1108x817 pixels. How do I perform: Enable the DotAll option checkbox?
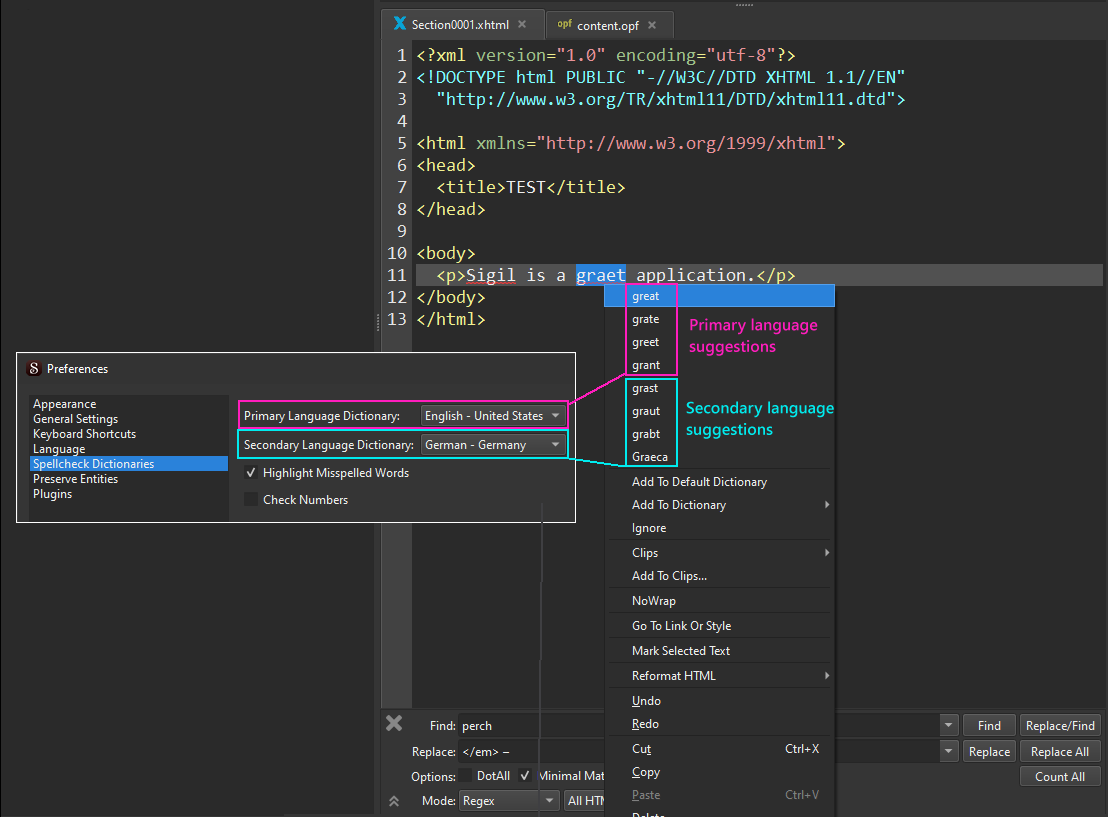click(465, 776)
